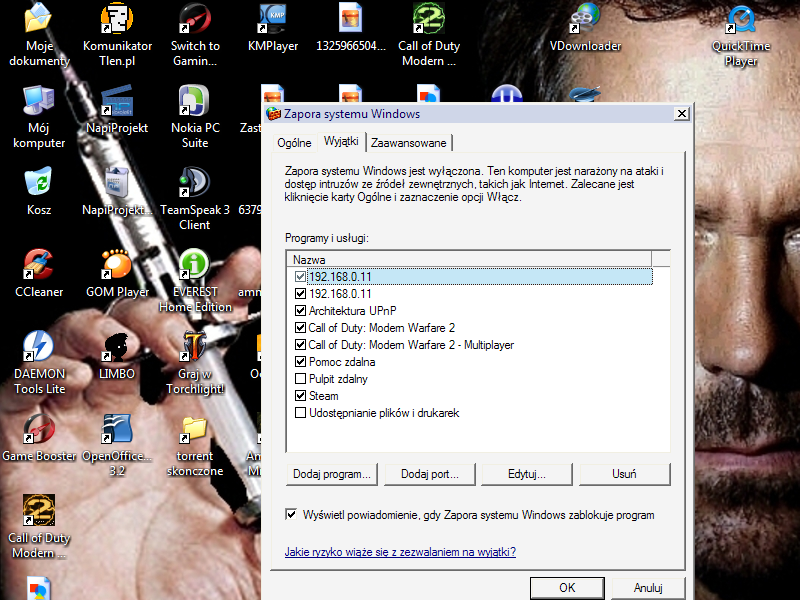Select the Komunikator Tlen.pl desktop icon
Viewport: 800px width, 600px height.
pos(117,36)
